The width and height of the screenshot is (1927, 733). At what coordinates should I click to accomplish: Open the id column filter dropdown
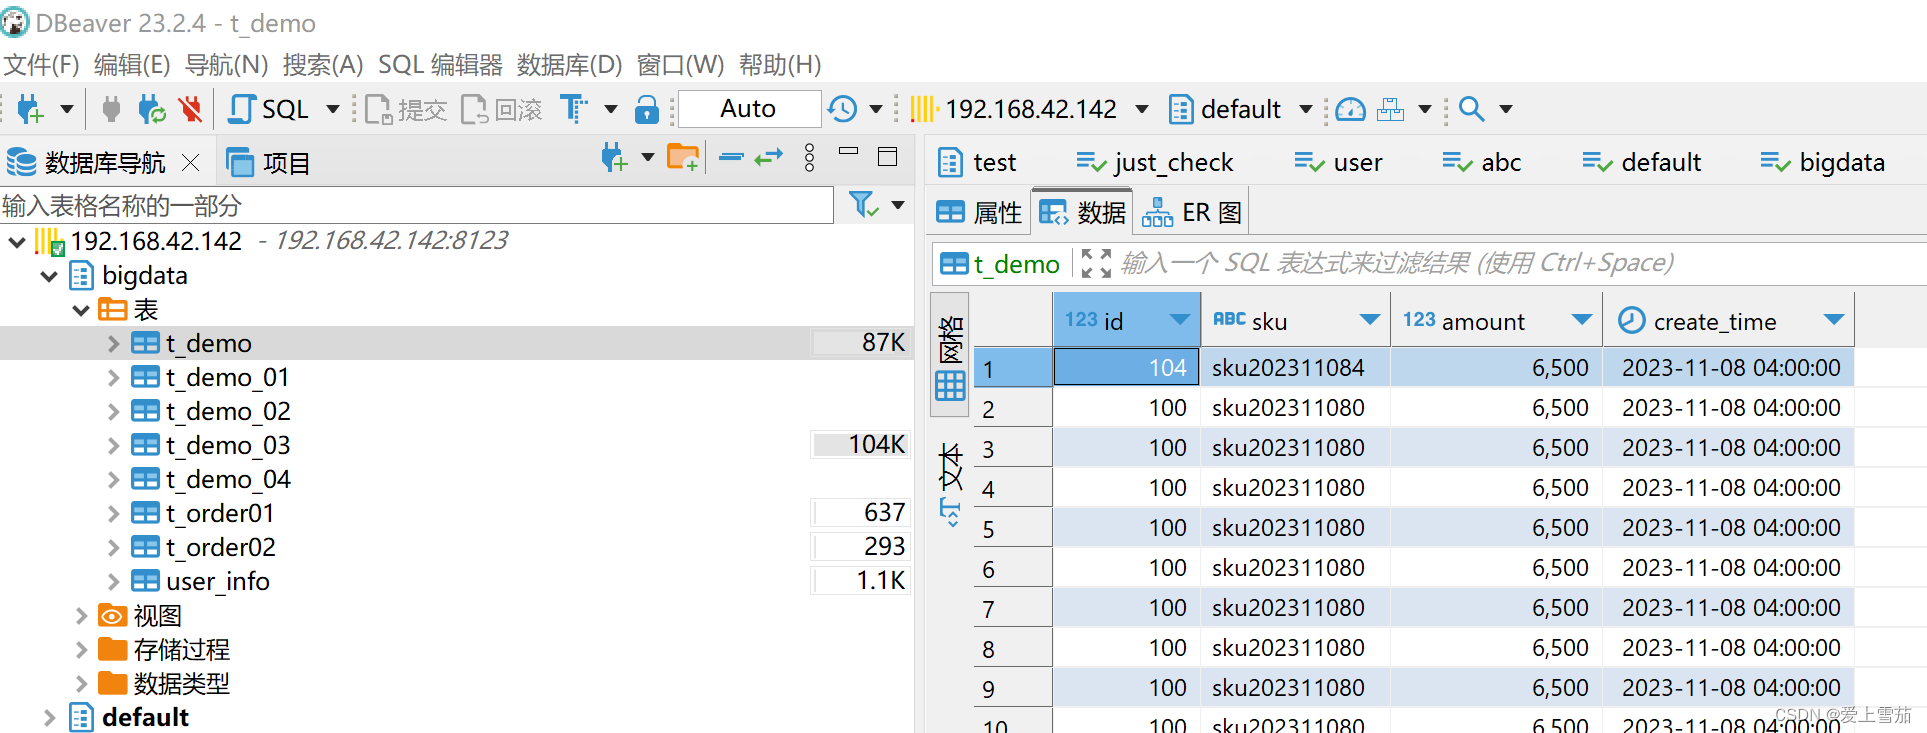(x=1179, y=321)
